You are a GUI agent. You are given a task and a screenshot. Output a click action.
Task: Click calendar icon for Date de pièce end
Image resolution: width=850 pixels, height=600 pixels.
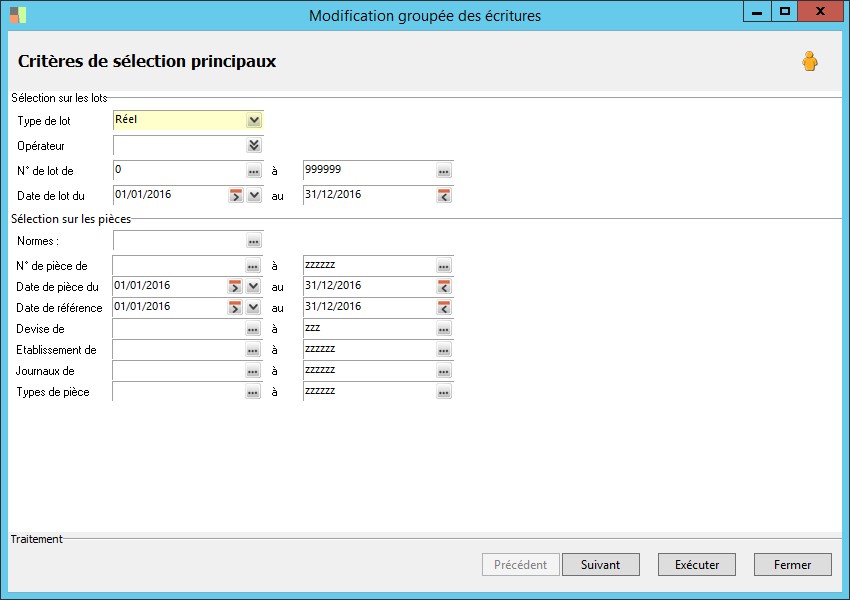coord(444,287)
